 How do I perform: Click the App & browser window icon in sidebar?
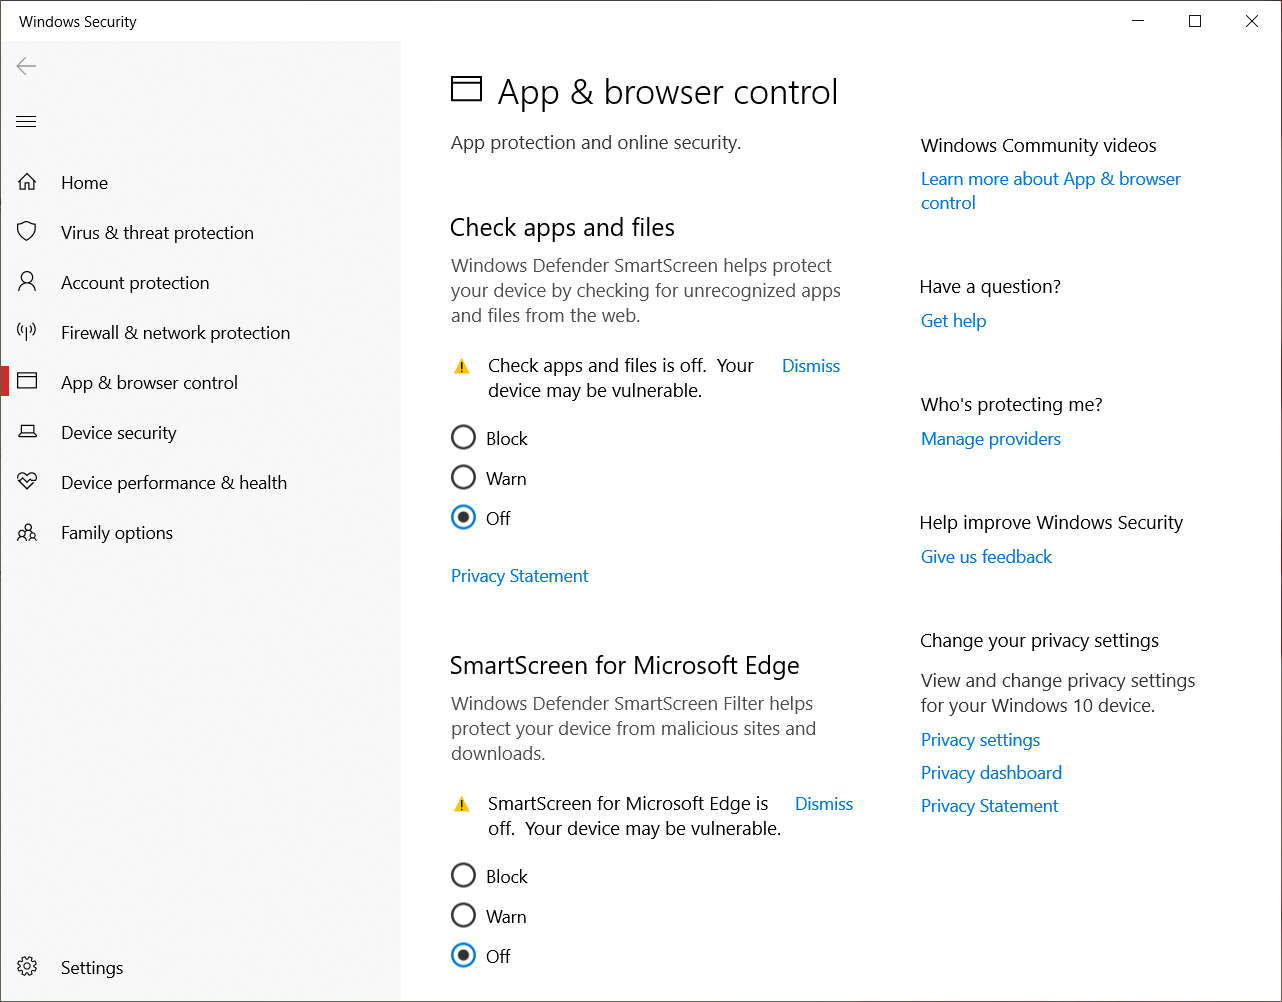pos(27,382)
